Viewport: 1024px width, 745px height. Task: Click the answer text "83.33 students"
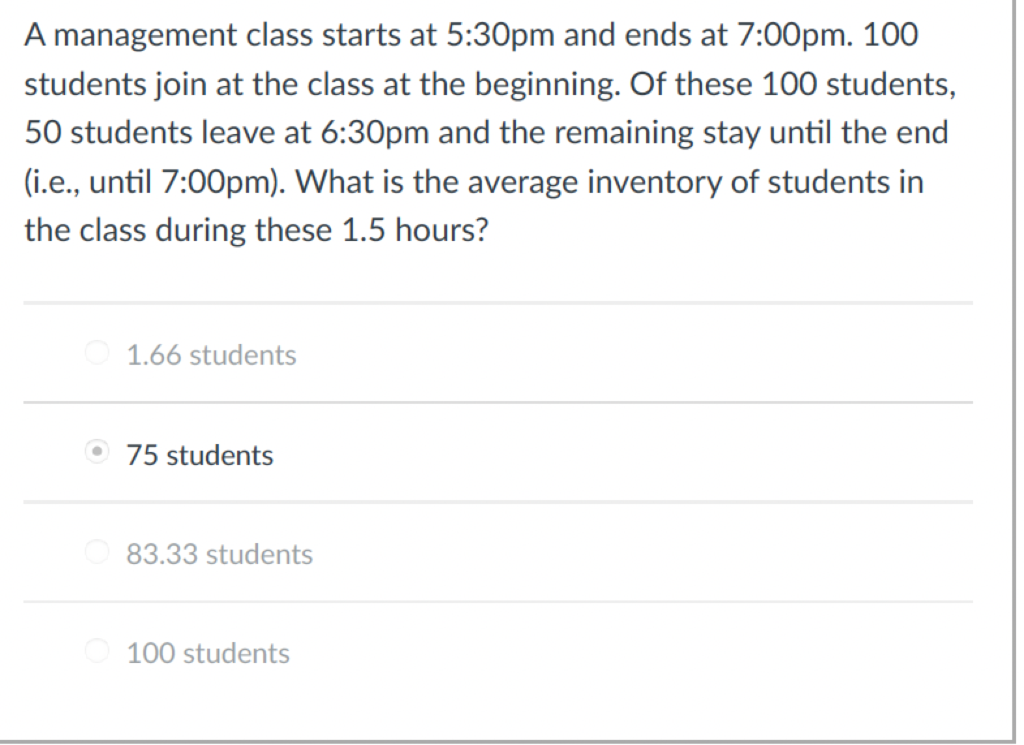[x=218, y=553]
